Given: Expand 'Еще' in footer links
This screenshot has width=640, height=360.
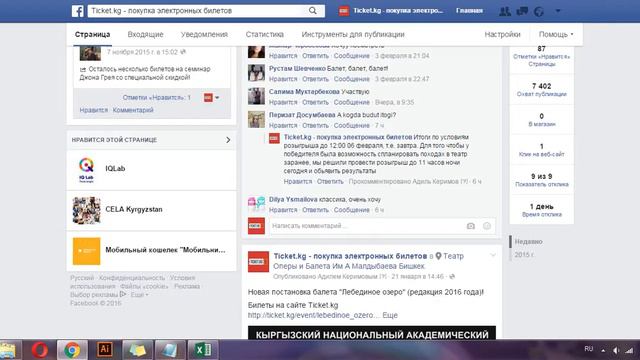Looking at the screenshot, I should [x=139, y=295].
